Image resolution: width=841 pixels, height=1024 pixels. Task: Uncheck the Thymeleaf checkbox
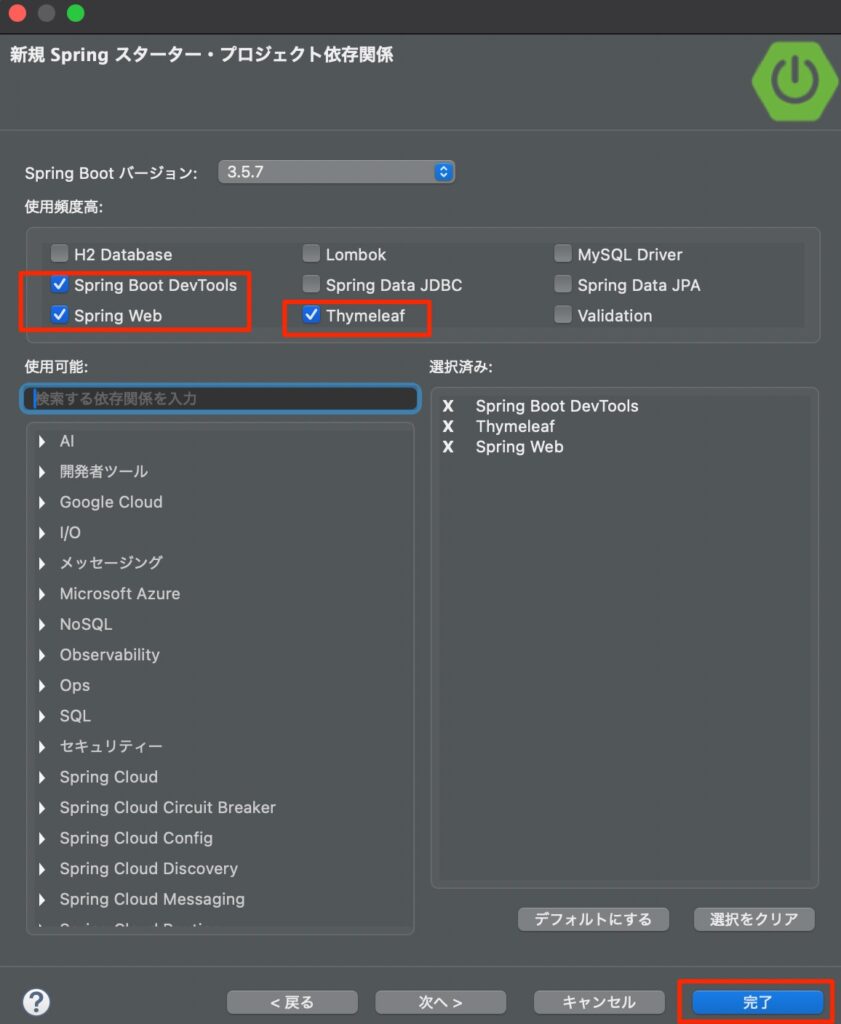click(312, 315)
